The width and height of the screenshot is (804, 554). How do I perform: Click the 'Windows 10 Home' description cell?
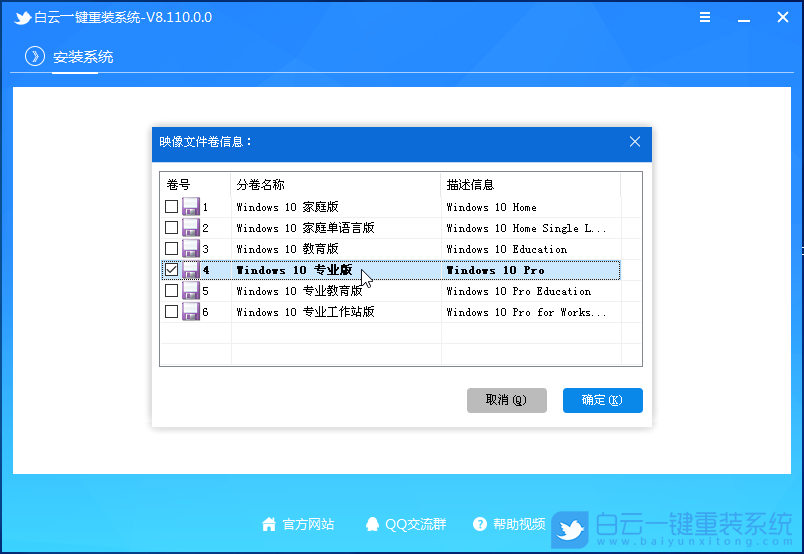[531, 207]
